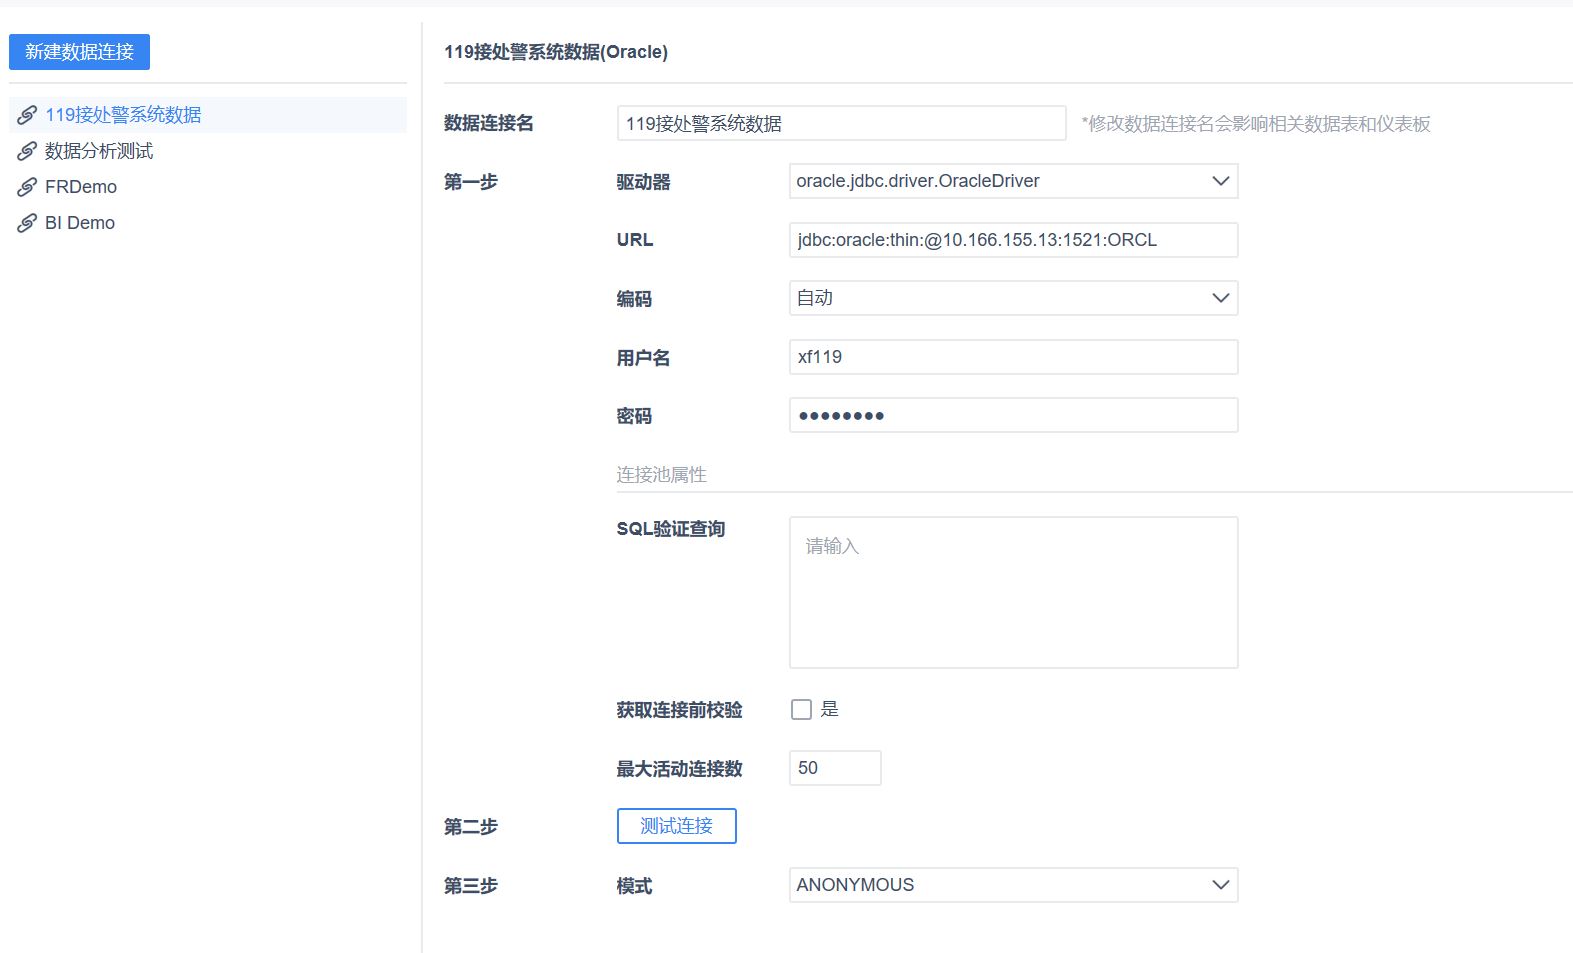This screenshot has height=953, width=1573.
Task: Click the 新建数据连接 button
Action: [79, 52]
